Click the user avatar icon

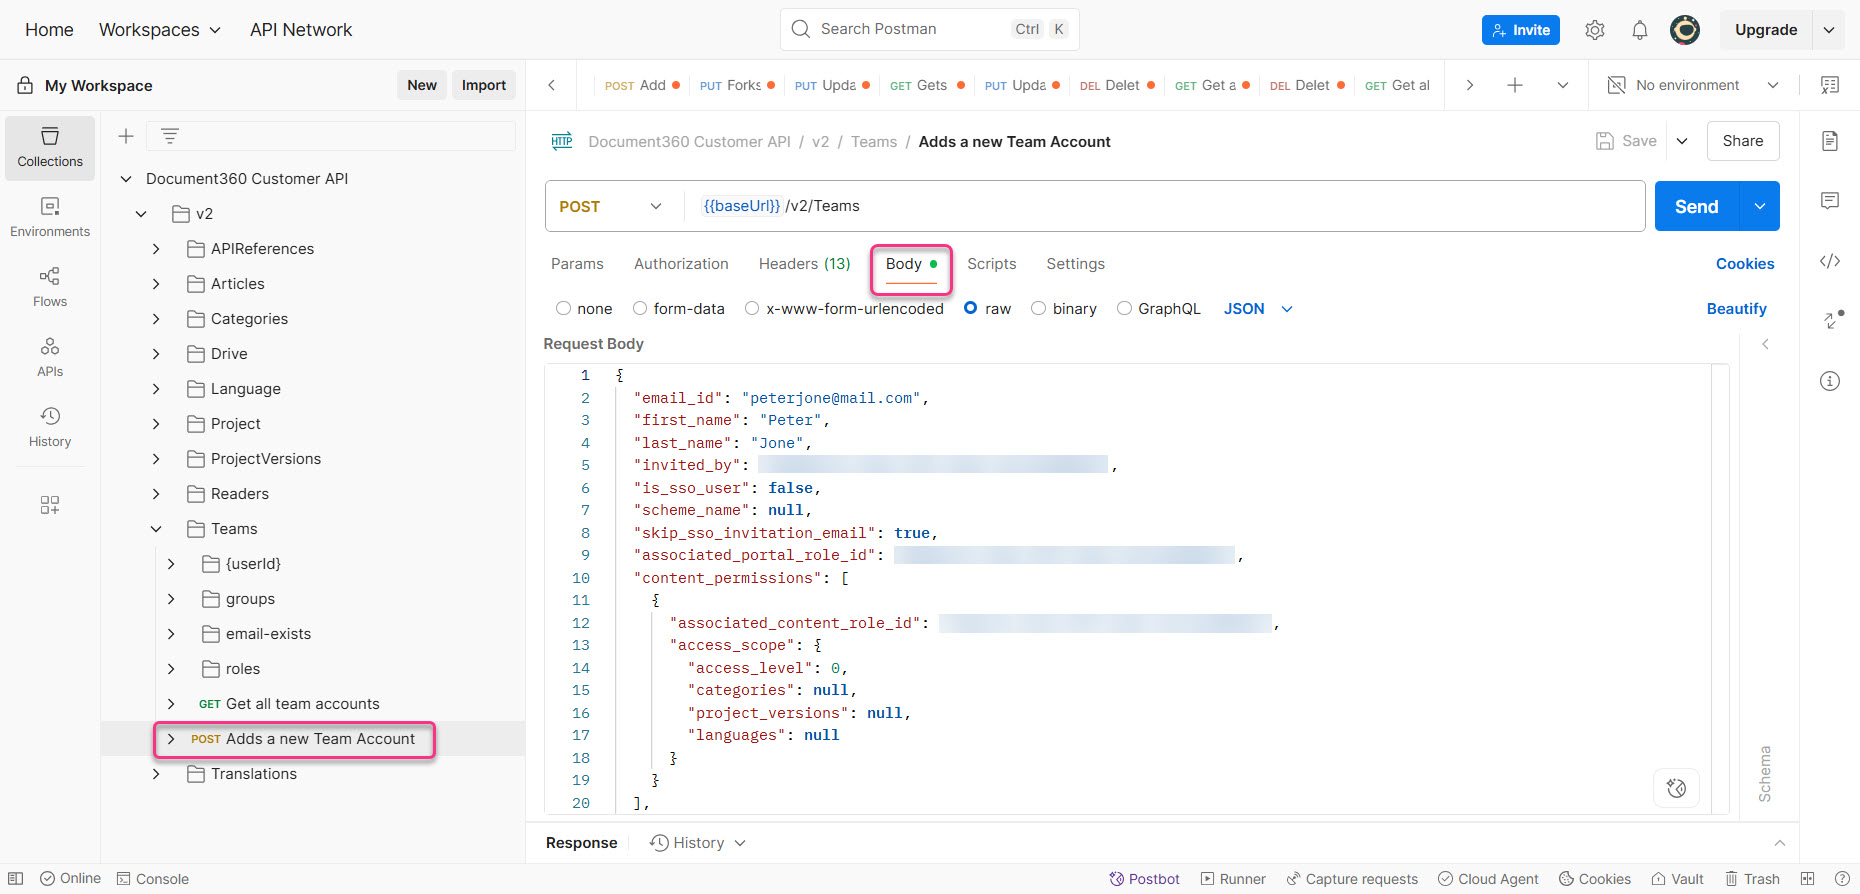tap(1685, 30)
